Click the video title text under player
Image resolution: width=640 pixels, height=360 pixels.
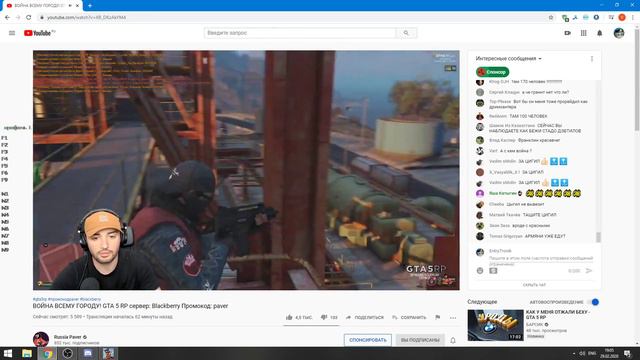point(130,306)
